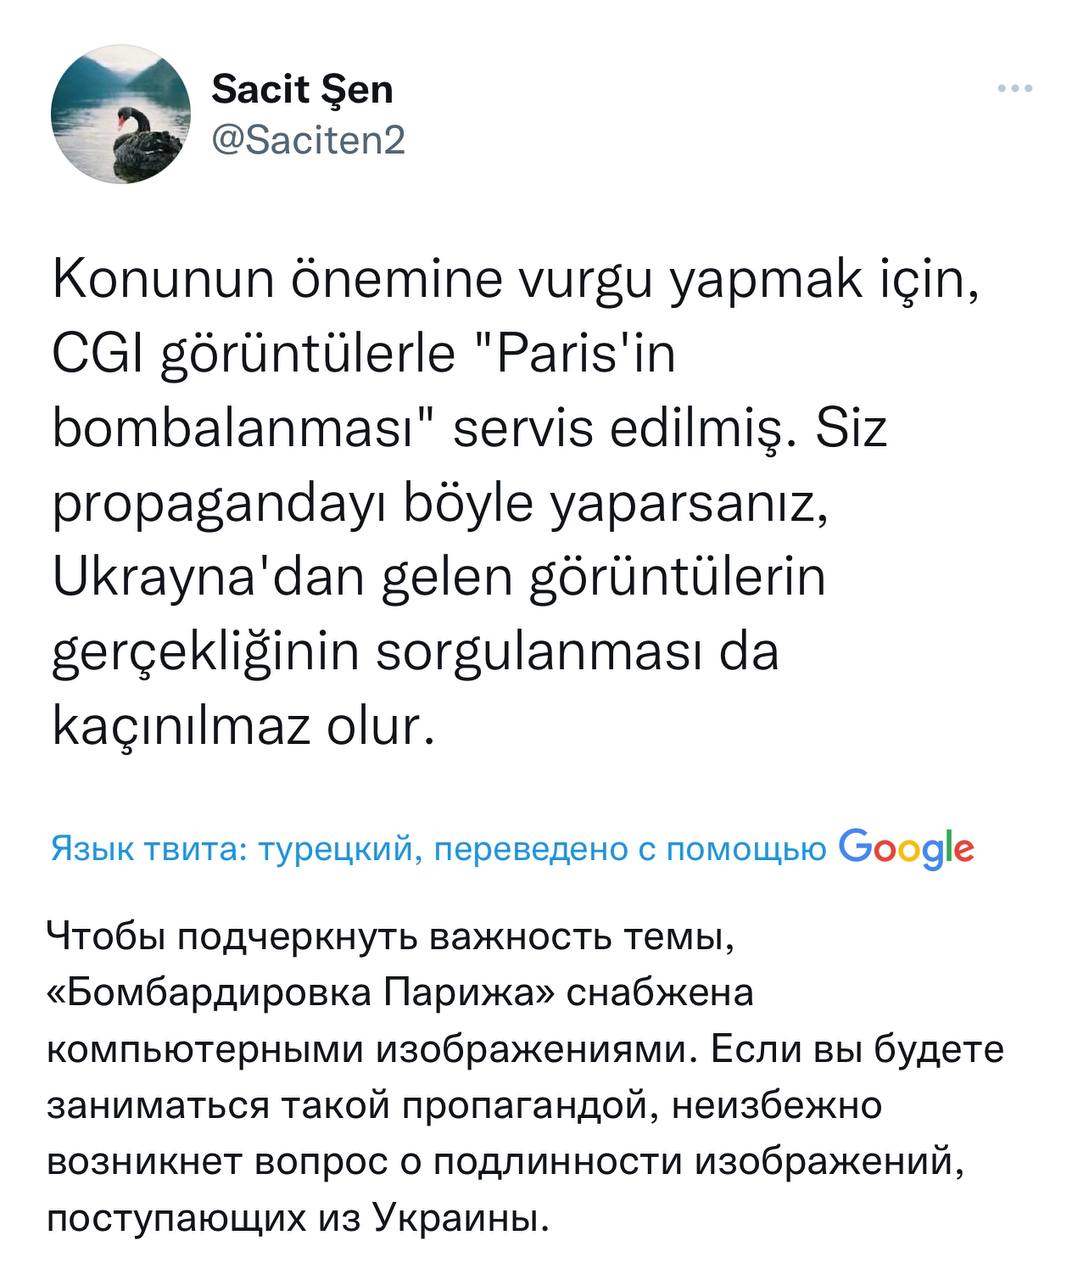Open Sacit Şen's black swan profile avatar
This screenshot has width=1089, height=1280.
120,113
